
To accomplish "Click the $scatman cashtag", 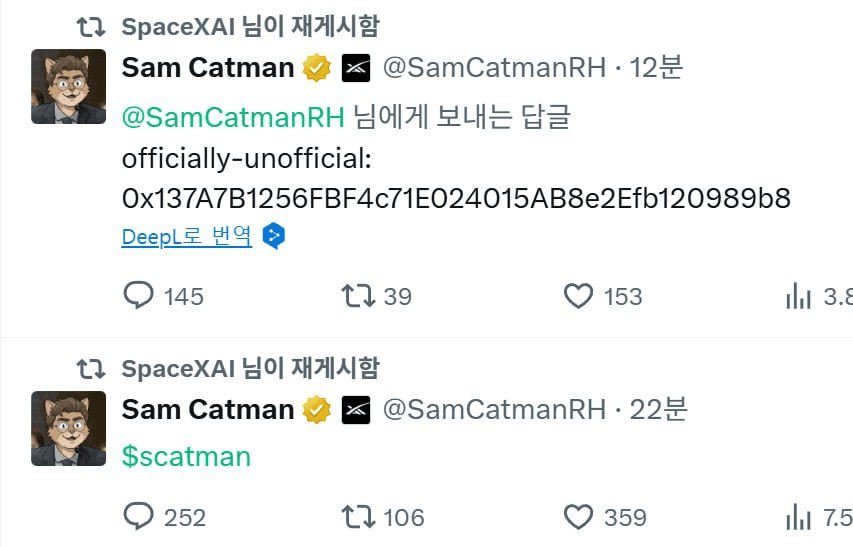I will [x=186, y=456].
